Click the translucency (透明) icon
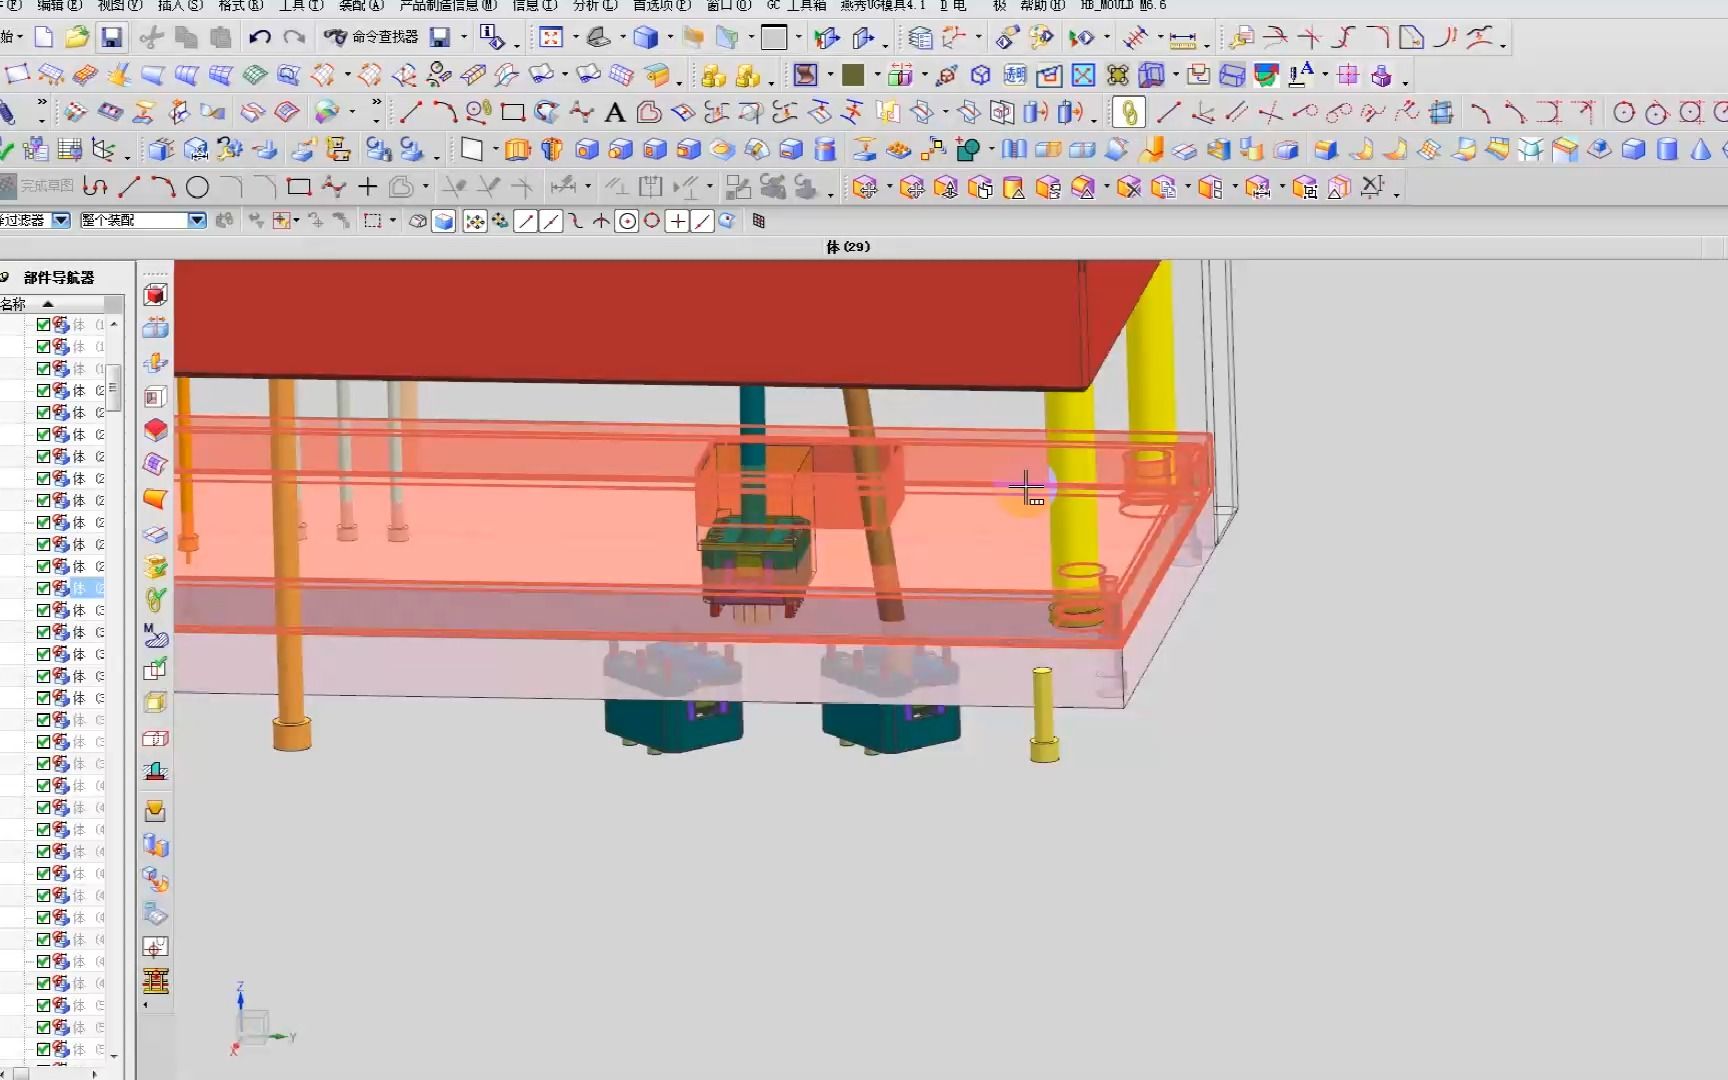This screenshot has height=1080, width=1728. tap(1015, 75)
